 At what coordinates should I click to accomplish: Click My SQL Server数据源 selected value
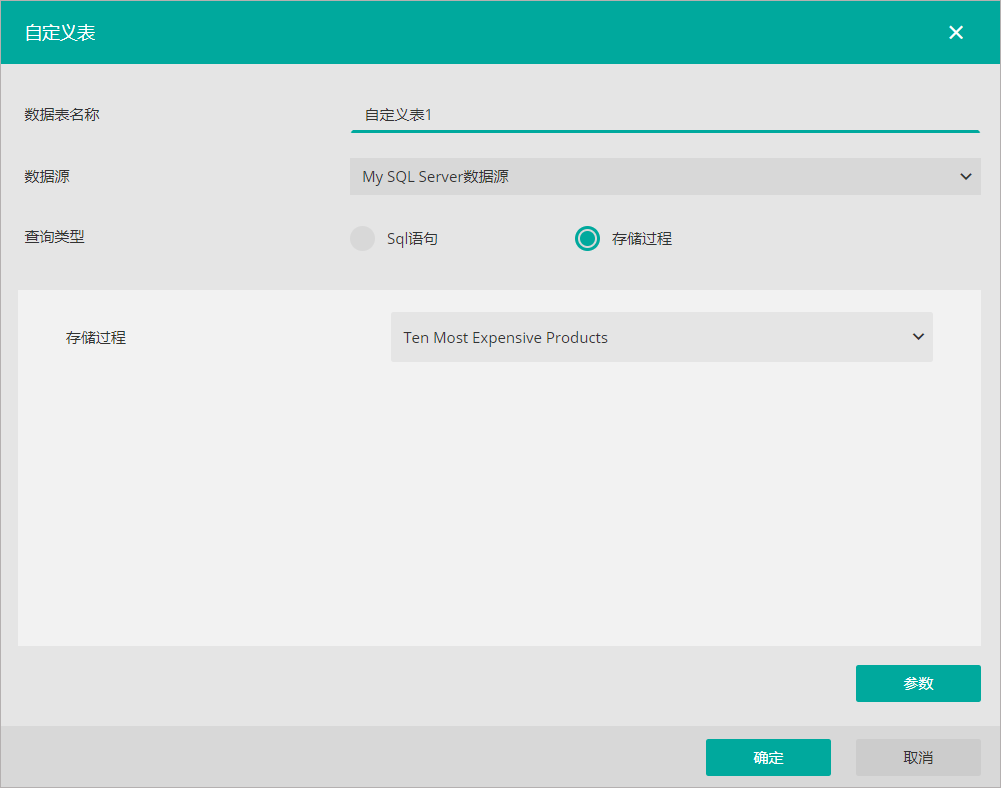coord(435,177)
